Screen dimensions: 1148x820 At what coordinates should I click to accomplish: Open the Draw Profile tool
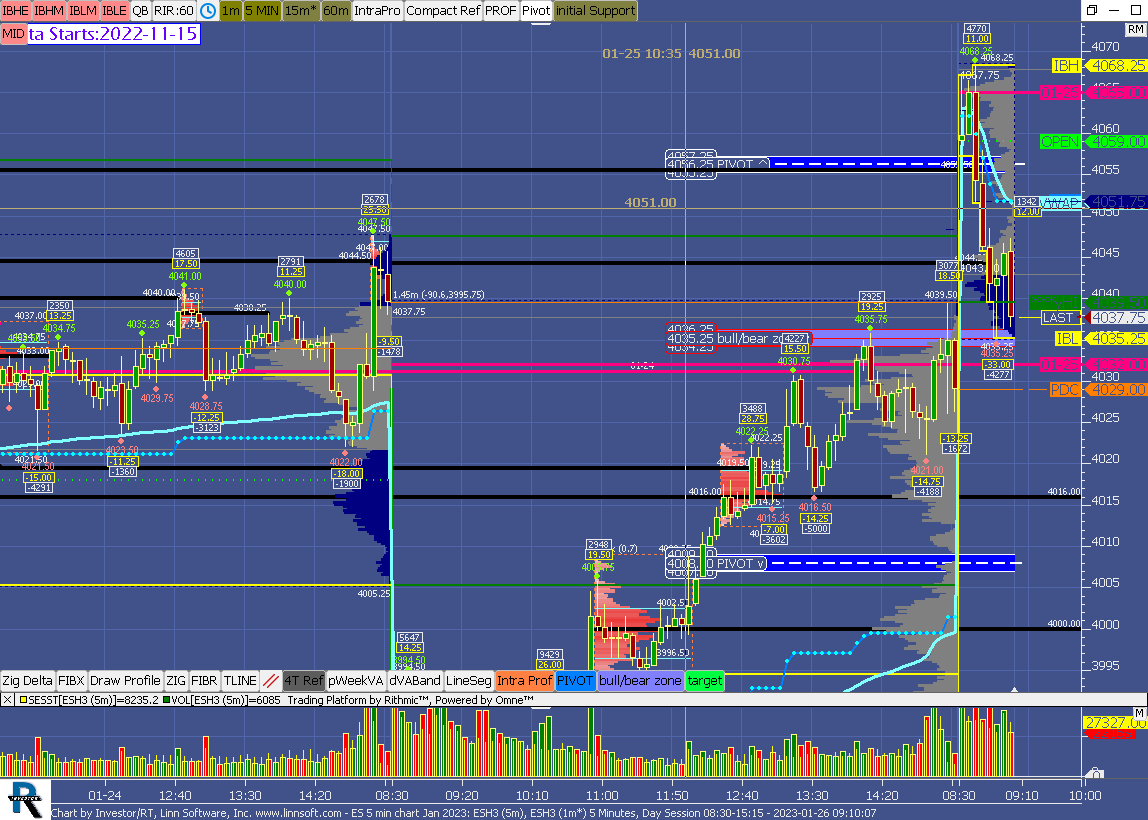(125, 681)
